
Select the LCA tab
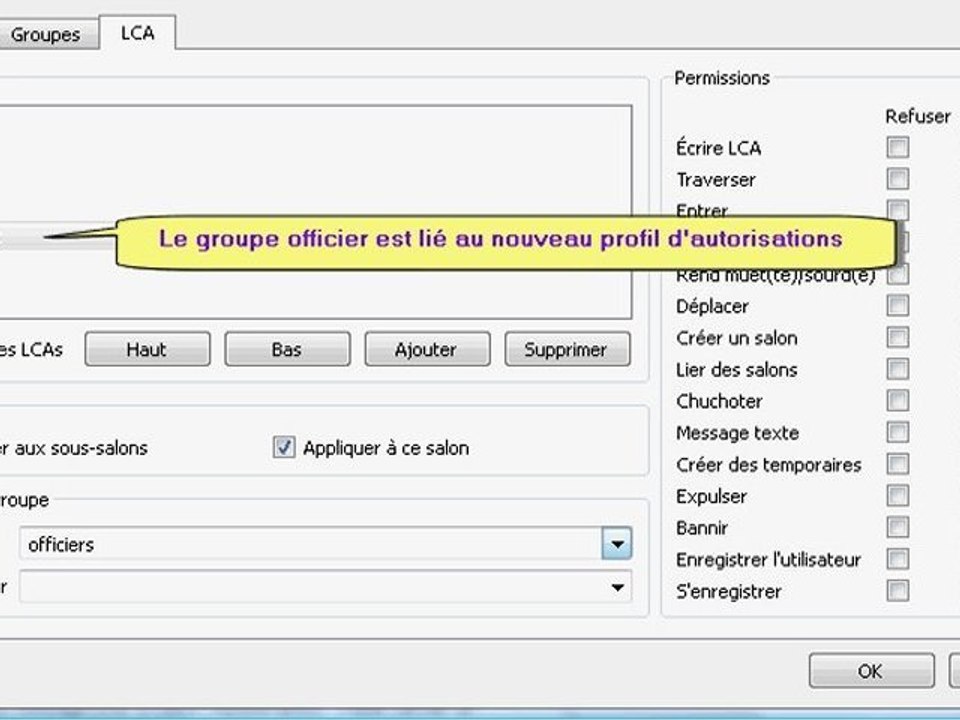click(137, 32)
